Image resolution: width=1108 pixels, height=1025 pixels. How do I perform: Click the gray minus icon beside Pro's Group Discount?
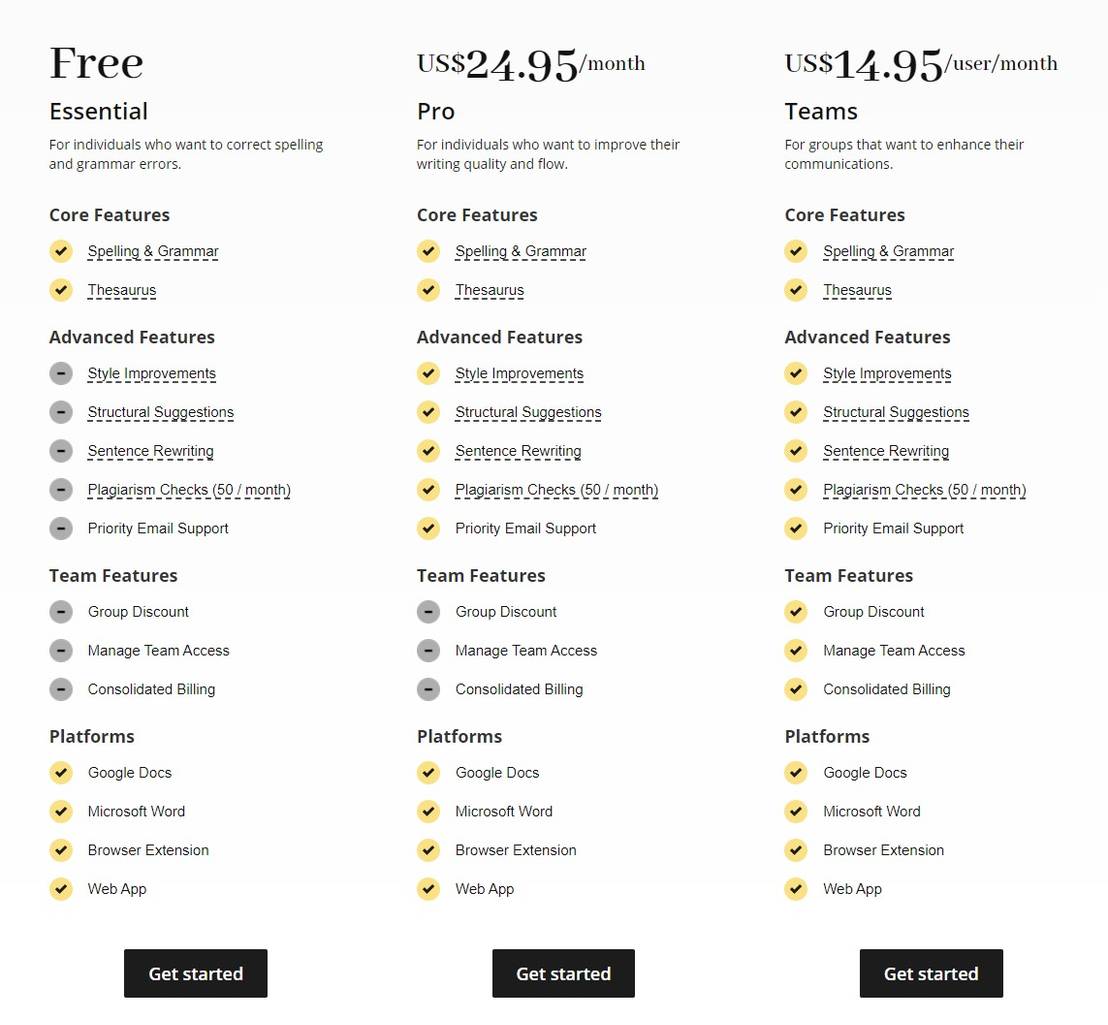coord(428,611)
